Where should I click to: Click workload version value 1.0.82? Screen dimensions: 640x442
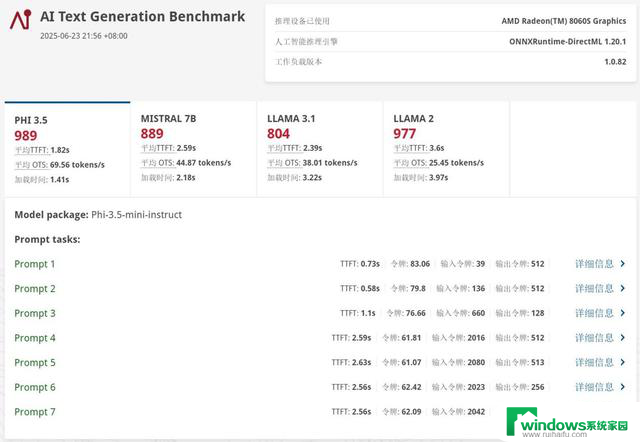(615, 62)
